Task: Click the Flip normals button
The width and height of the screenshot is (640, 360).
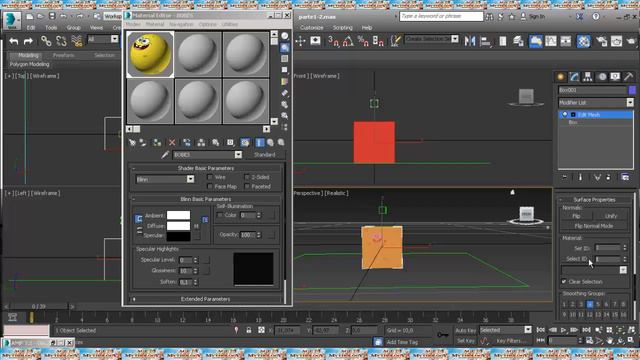Action: point(576,216)
